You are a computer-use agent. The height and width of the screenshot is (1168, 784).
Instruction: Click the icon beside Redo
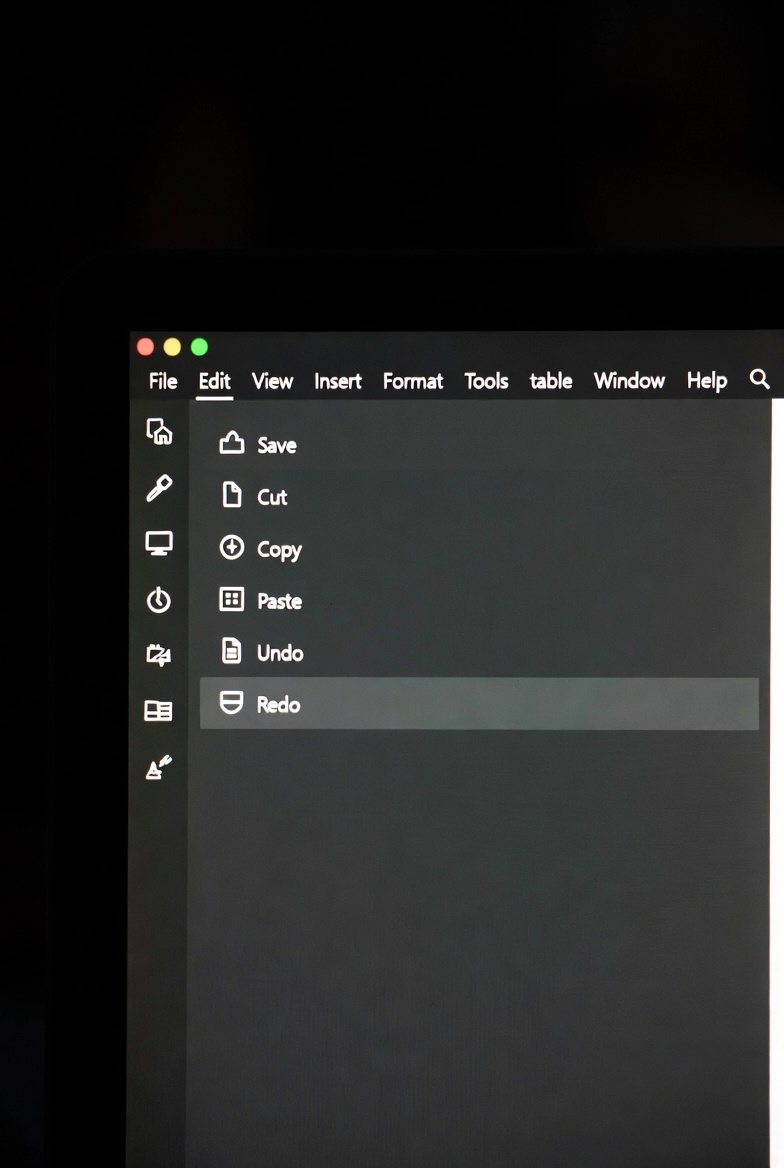coord(232,702)
